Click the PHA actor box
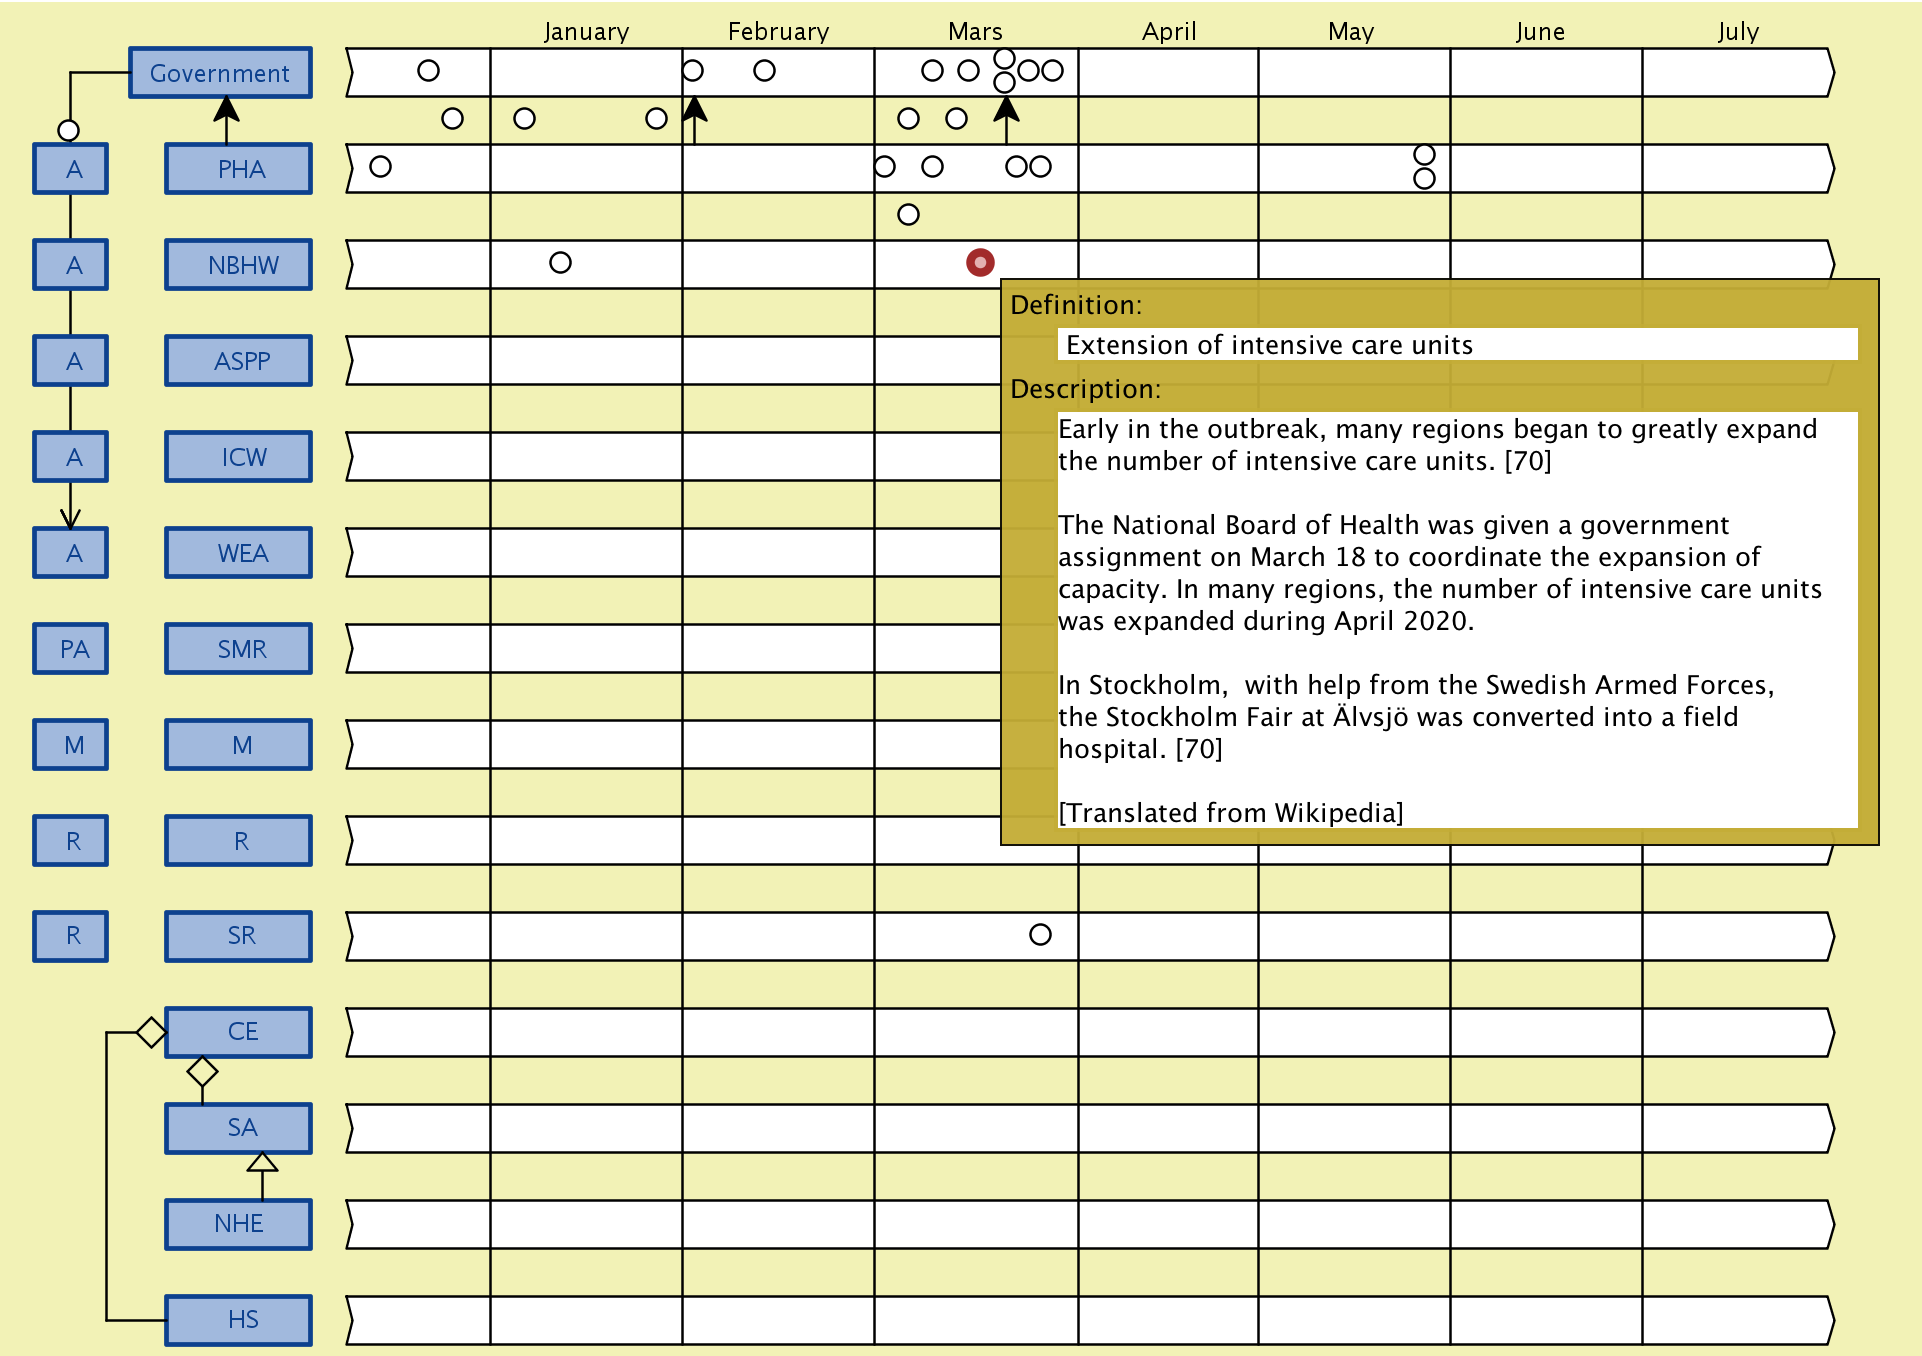The width and height of the screenshot is (1922, 1356). pyautogui.click(x=239, y=169)
